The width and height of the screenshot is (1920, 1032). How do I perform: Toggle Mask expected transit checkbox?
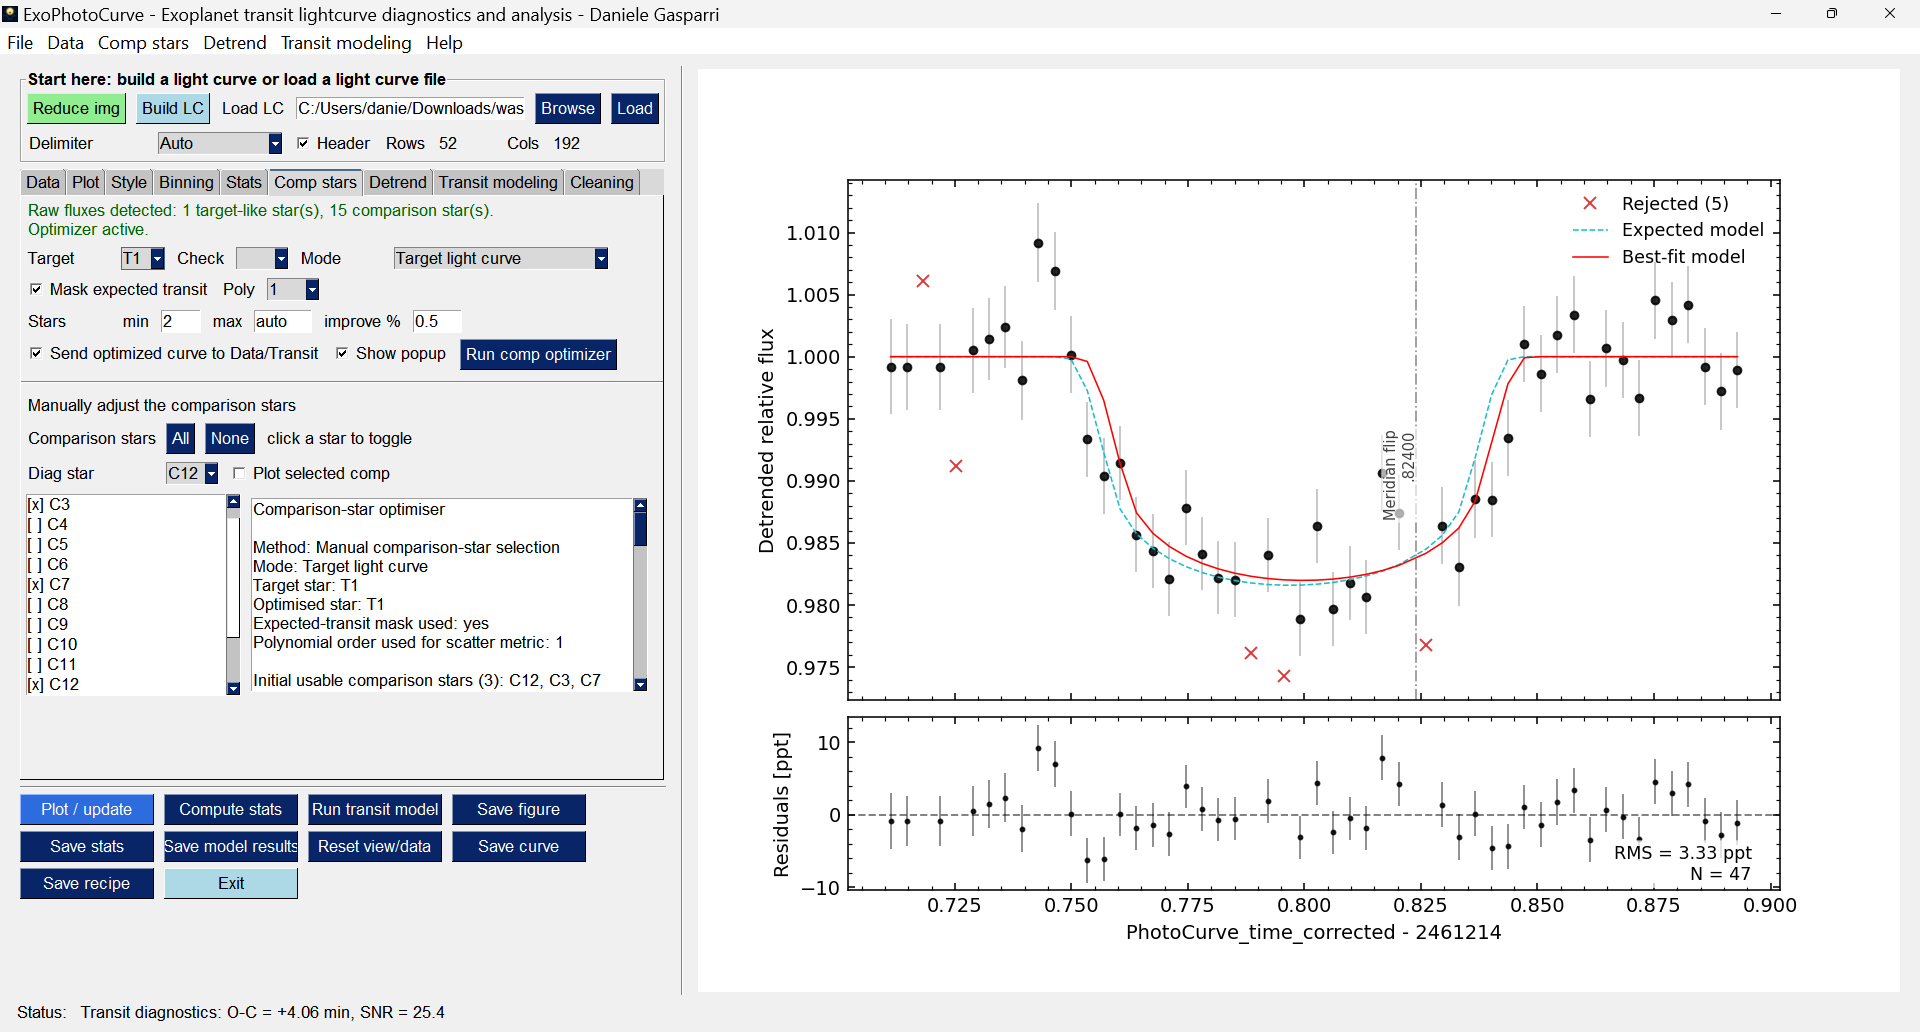point(36,289)
